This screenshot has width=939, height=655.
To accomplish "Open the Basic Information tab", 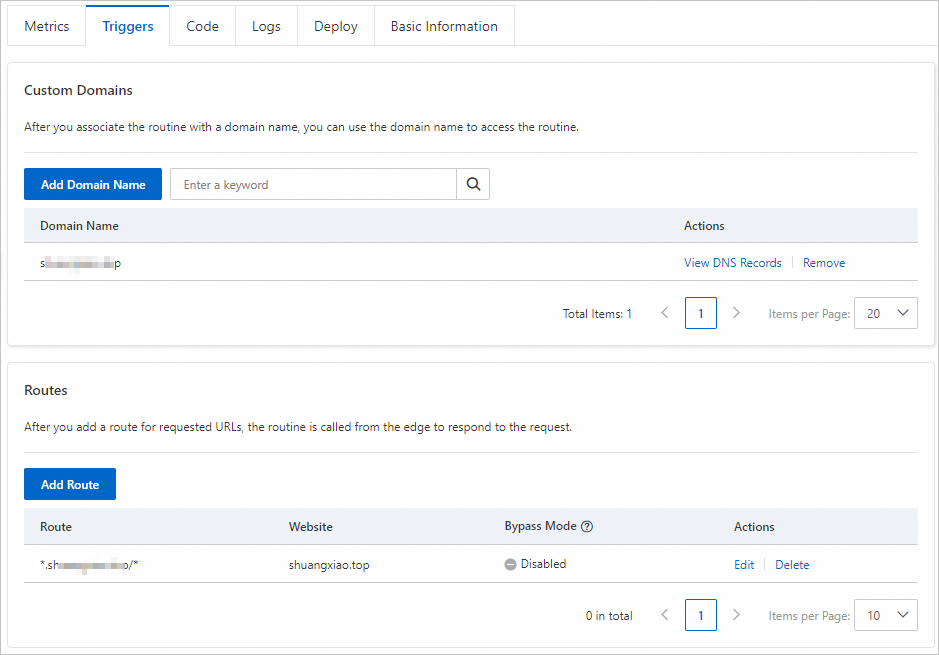I will 444,26.
